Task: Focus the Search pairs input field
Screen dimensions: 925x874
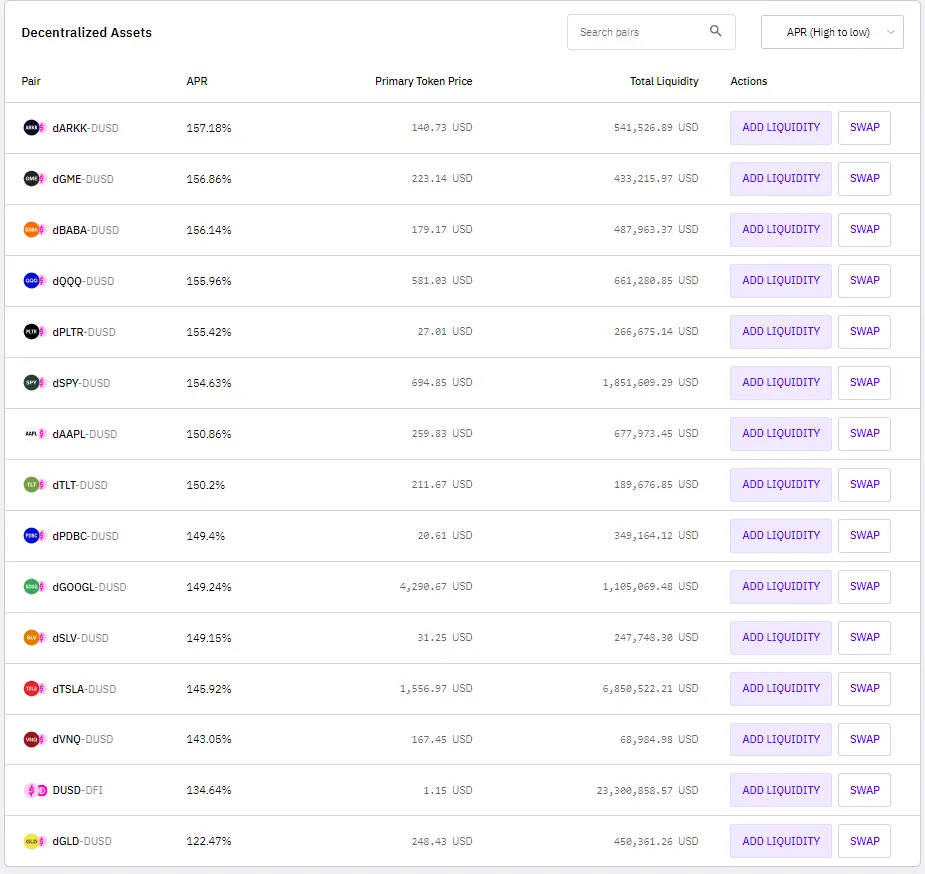Action: click(651, 32)
